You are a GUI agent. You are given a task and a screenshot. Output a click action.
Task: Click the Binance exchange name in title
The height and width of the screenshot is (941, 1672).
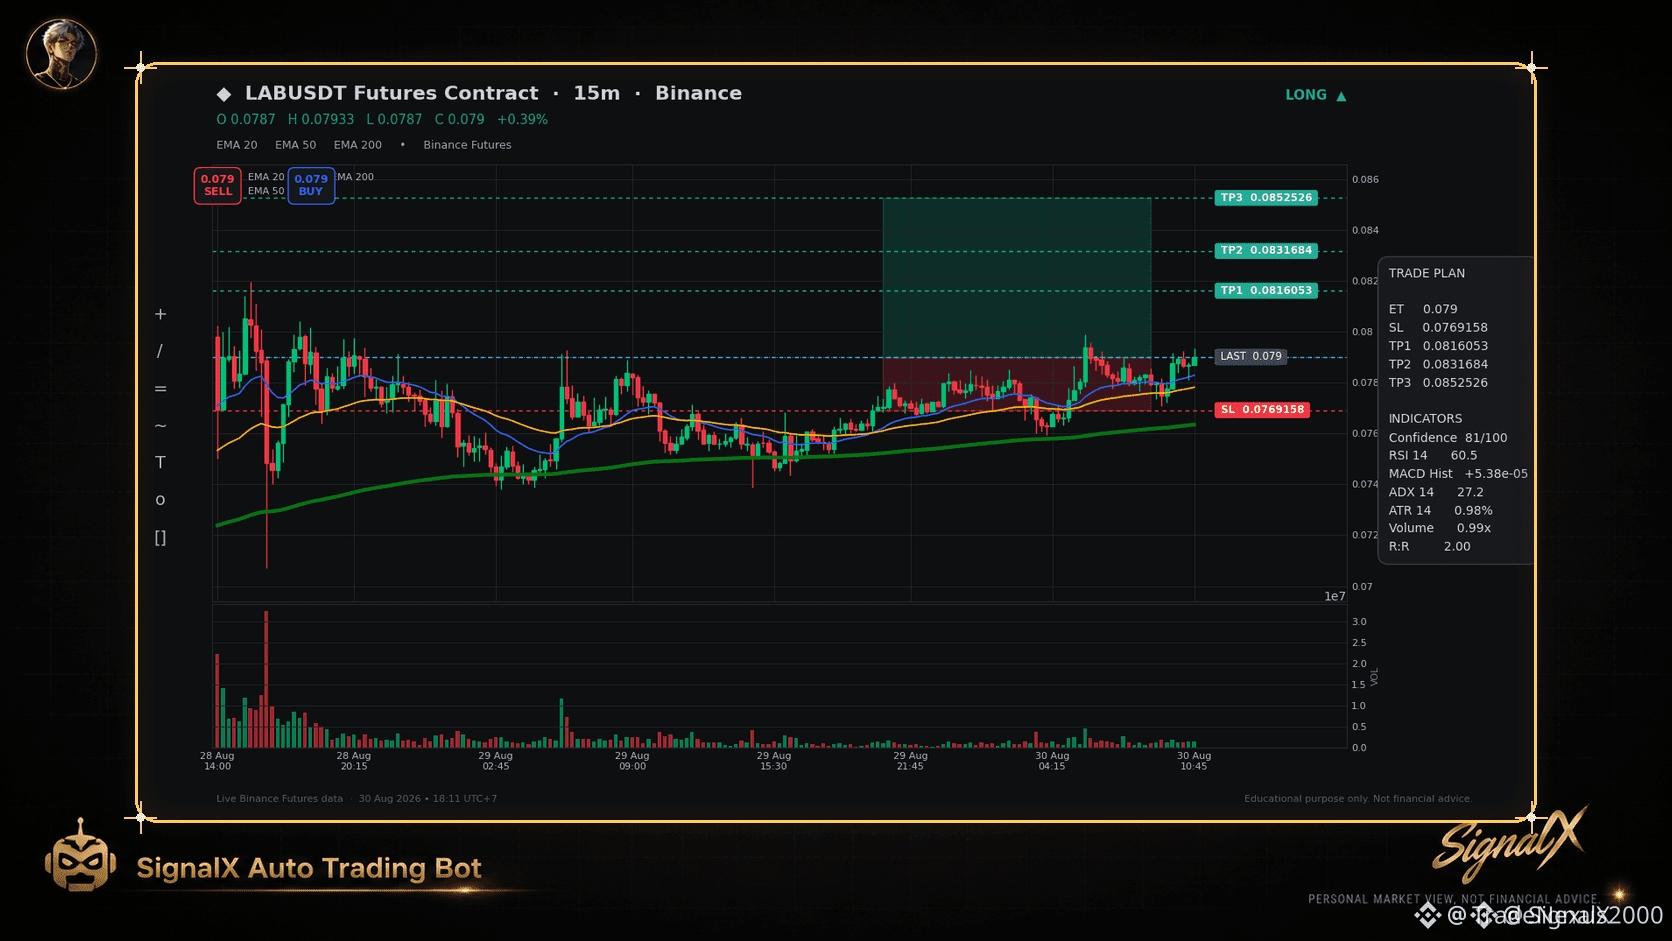pyautogui.click(x=698, y=93)
